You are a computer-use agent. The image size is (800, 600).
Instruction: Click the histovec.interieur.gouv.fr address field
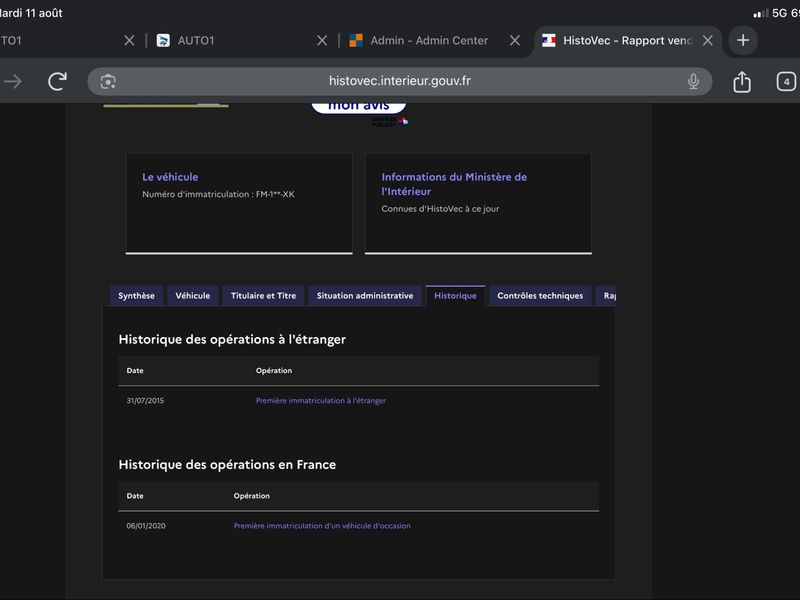(399, 81)
